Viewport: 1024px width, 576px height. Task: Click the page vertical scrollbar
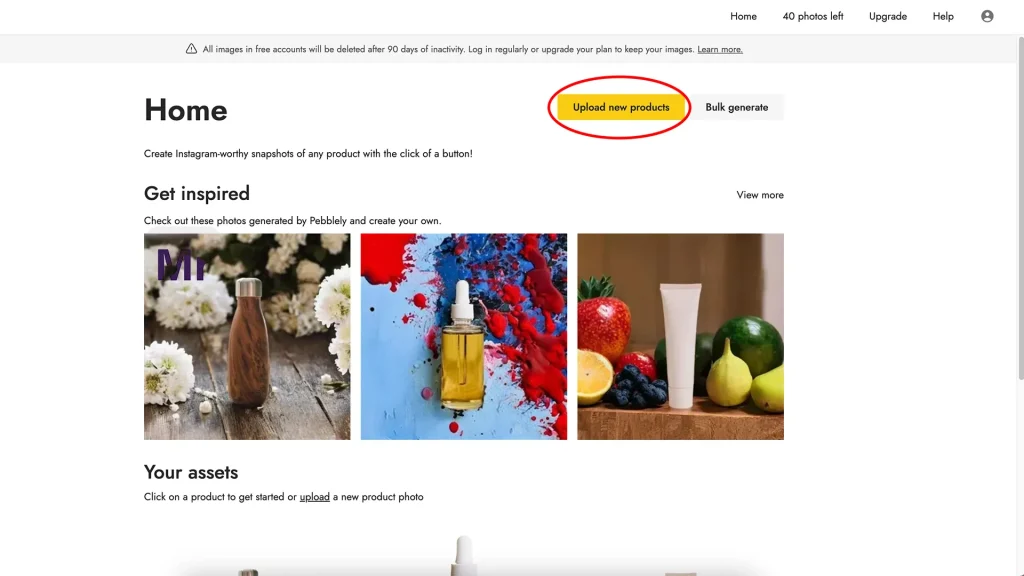(1020, 208)
